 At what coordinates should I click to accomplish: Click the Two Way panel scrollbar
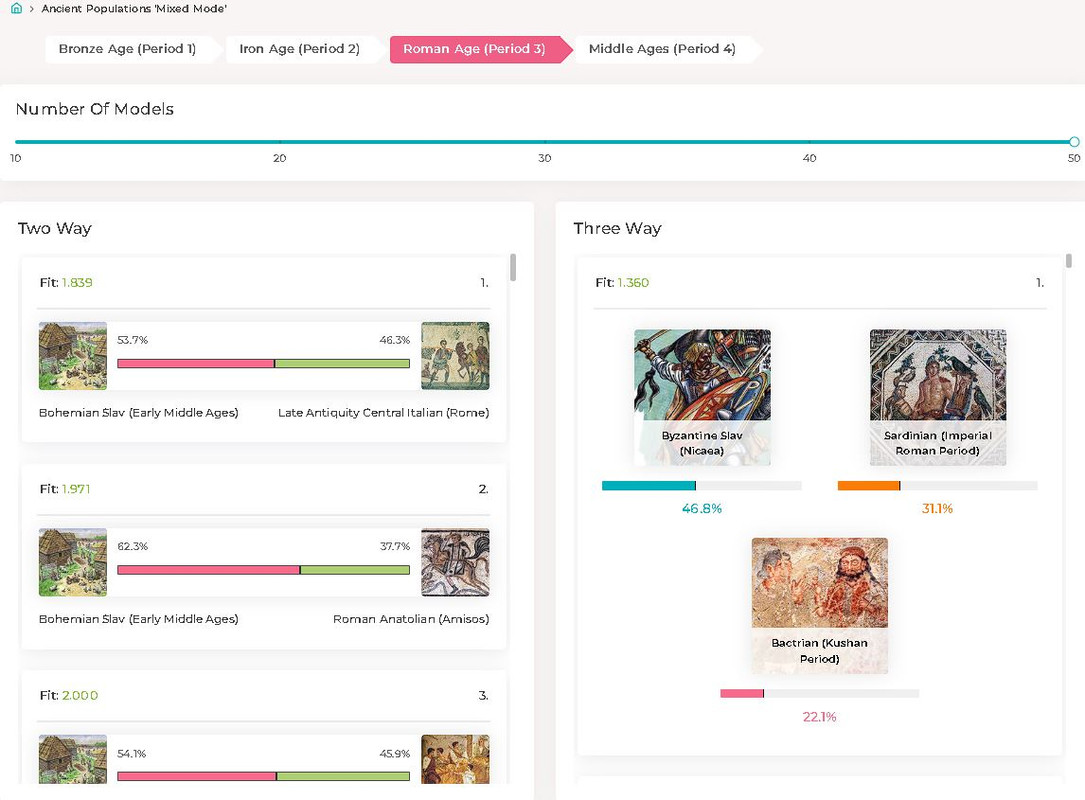(x=513, y=268)
